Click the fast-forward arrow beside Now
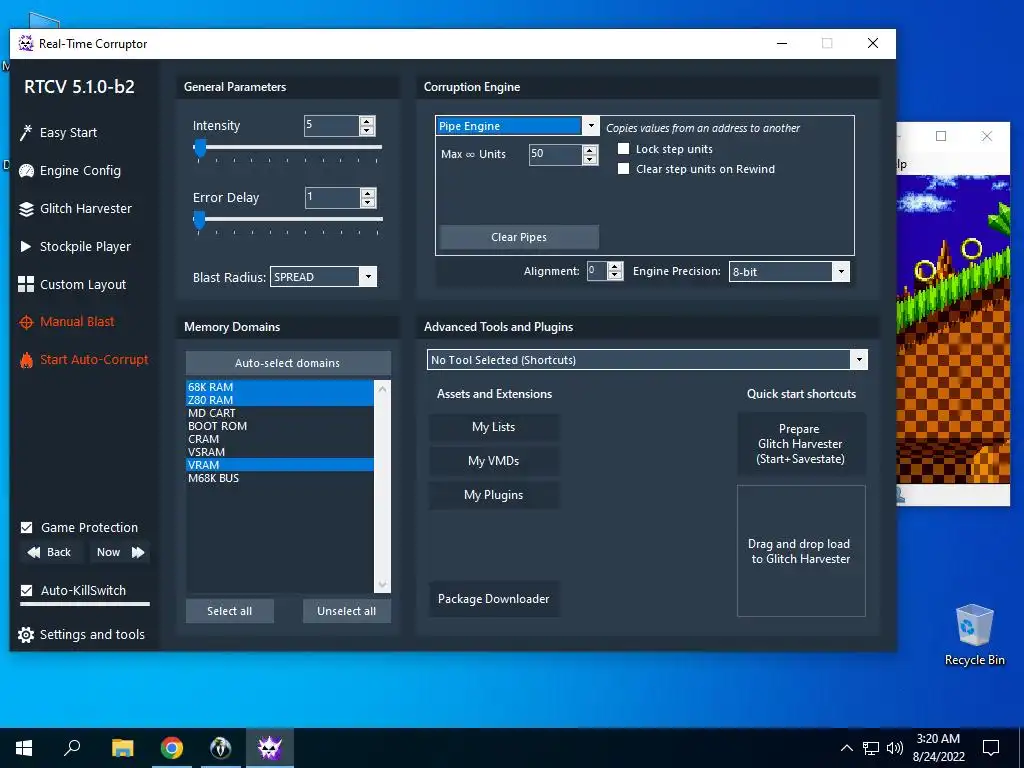1024x768 pixels. click(x=138, y=552)
